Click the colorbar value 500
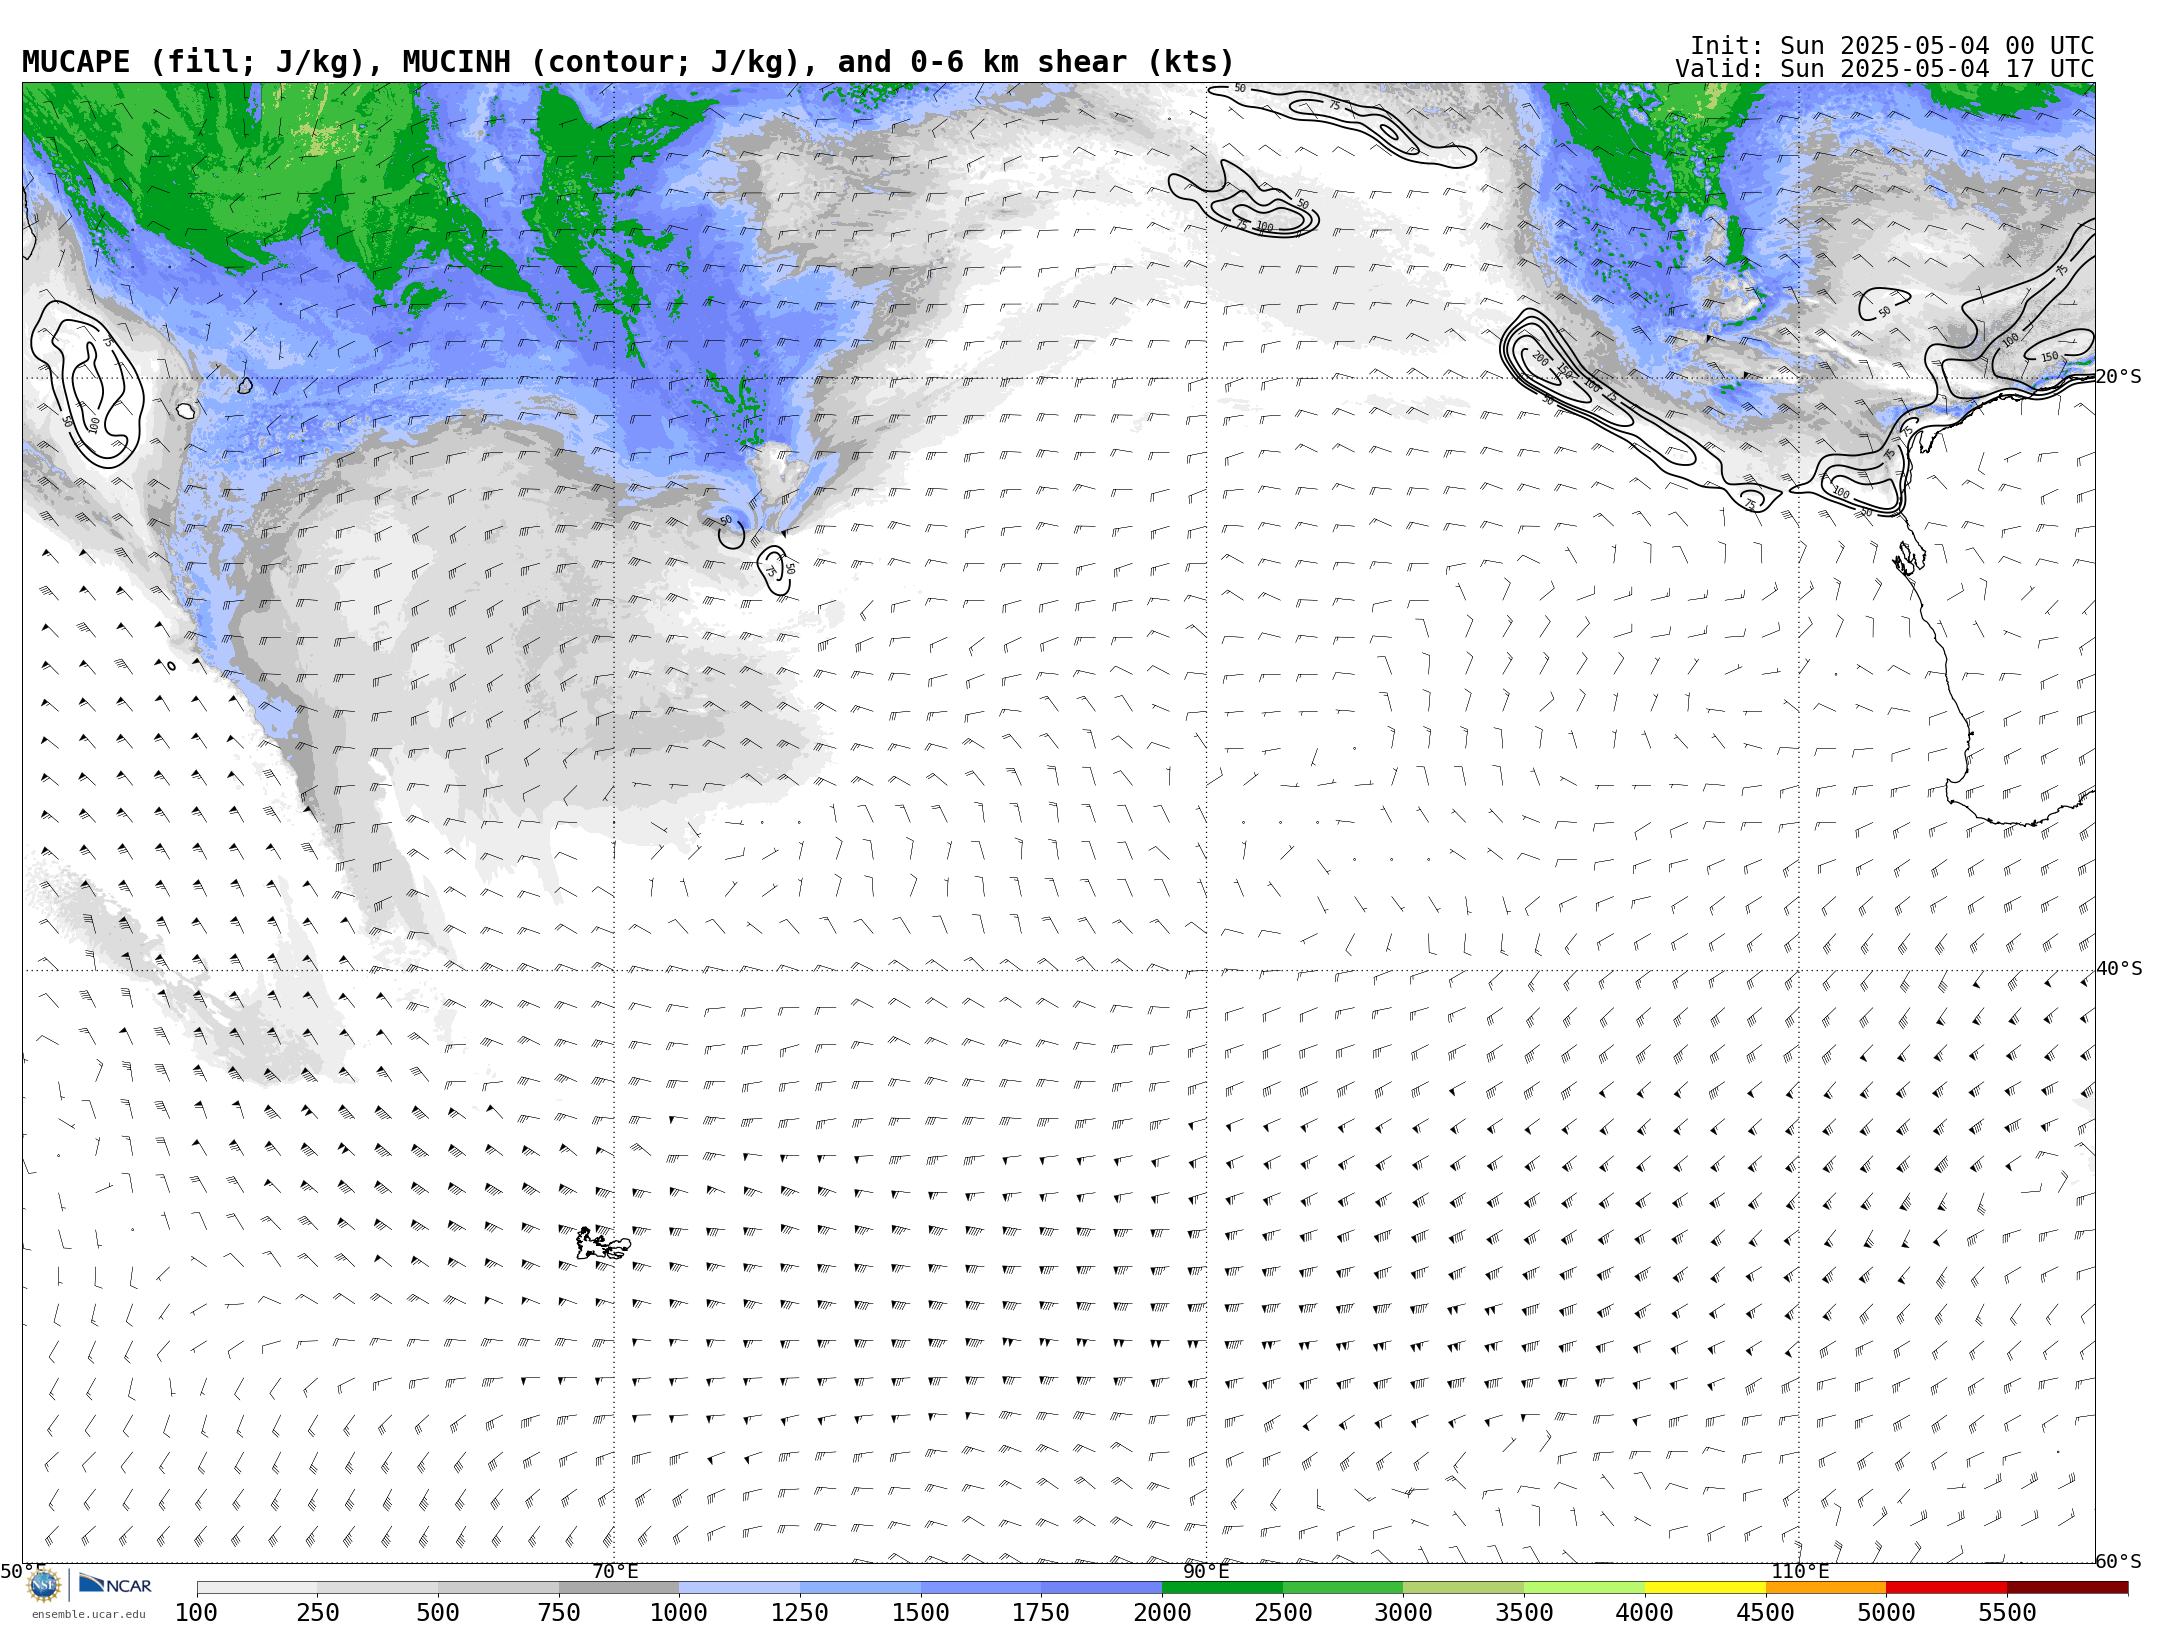The height and width of the screenshot is (1626, 2160). (x=438, y=1612)
